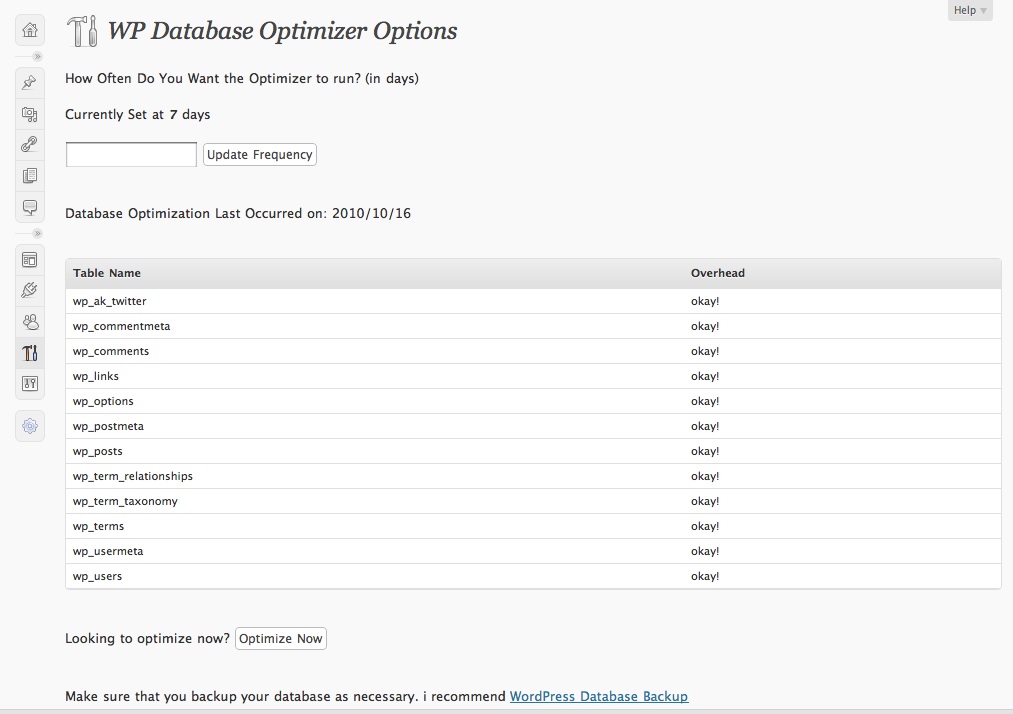Viewport: 1013px width, 714px height.
Task: Click the Optimize Now button
Action: [280, 638]
